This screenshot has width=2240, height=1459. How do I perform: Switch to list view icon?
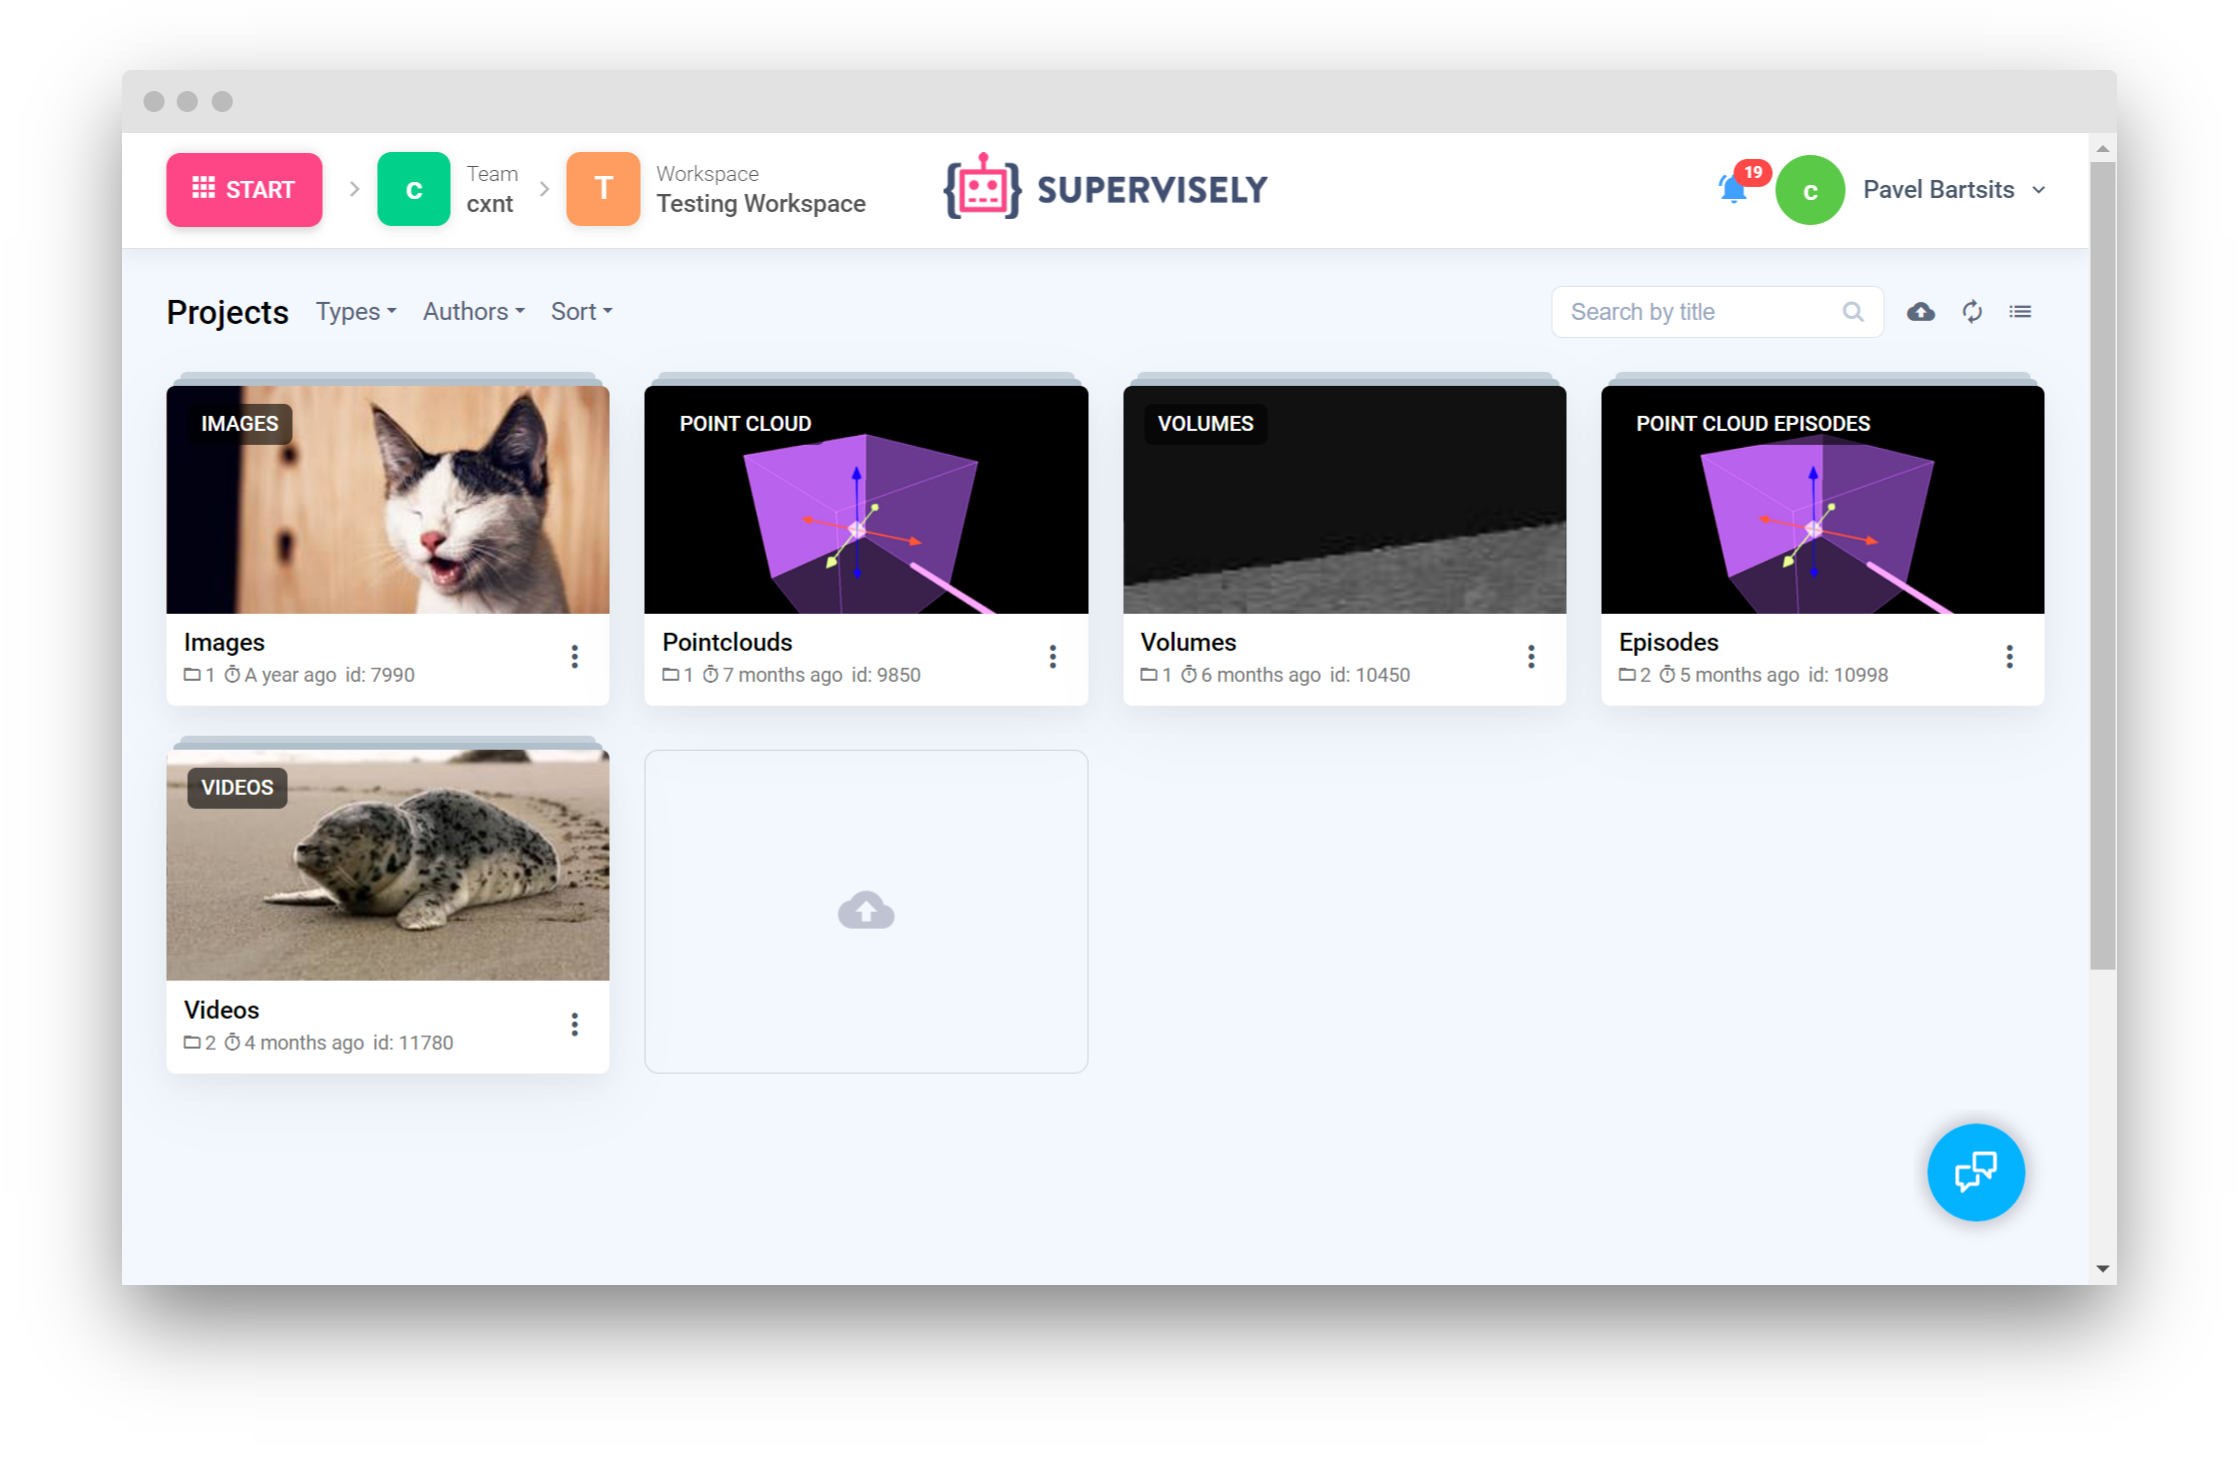[x=2020, y=312]
